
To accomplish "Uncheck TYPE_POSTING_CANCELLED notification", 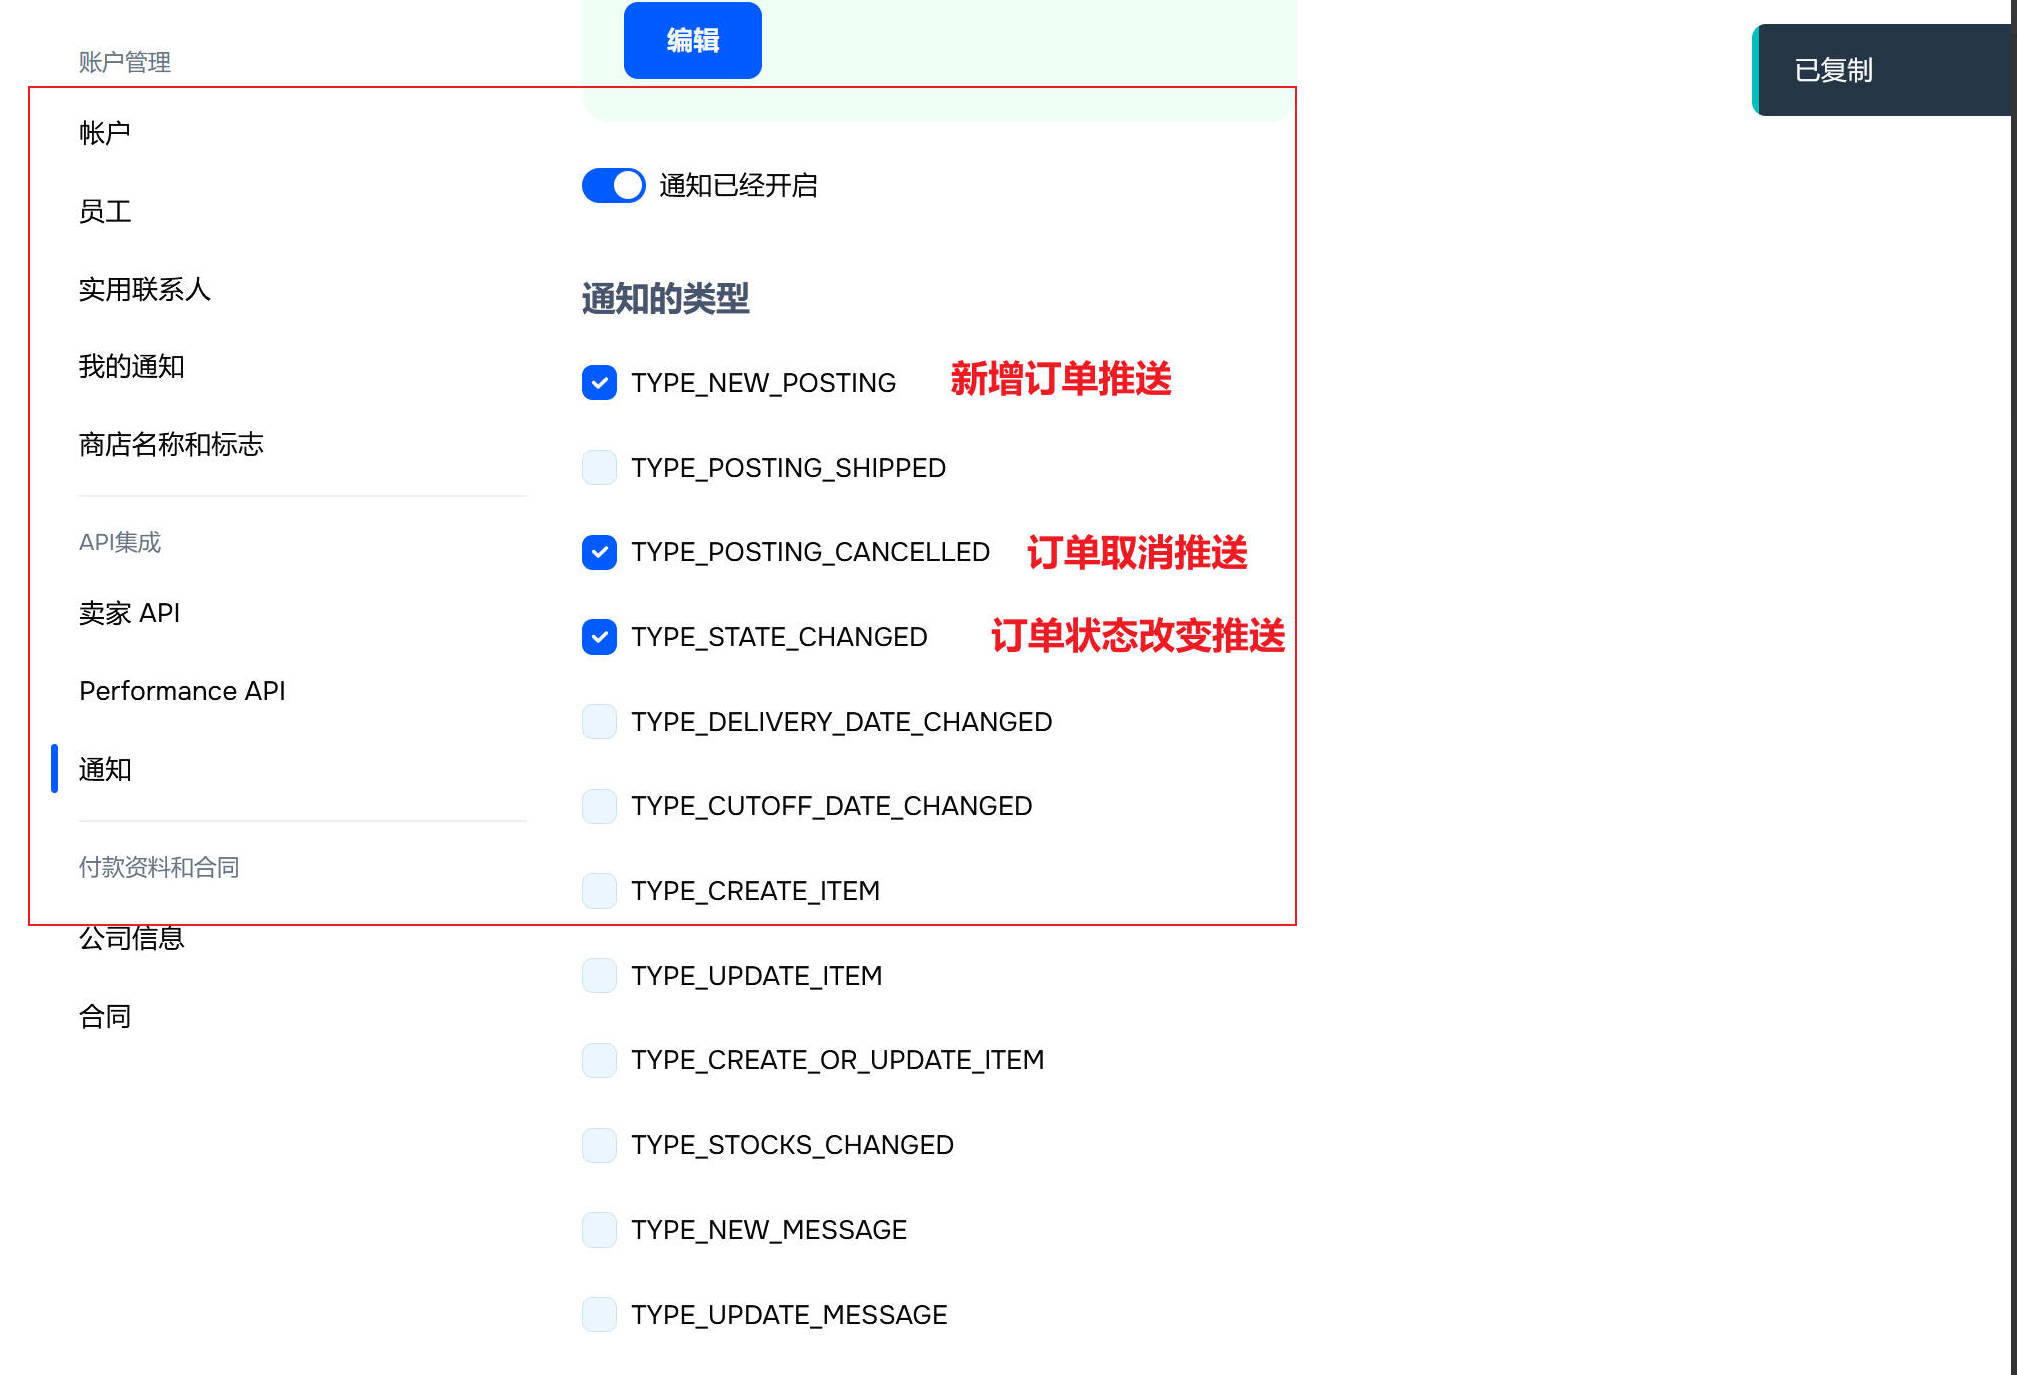I will pyautogui.click(x=598, y=552).
